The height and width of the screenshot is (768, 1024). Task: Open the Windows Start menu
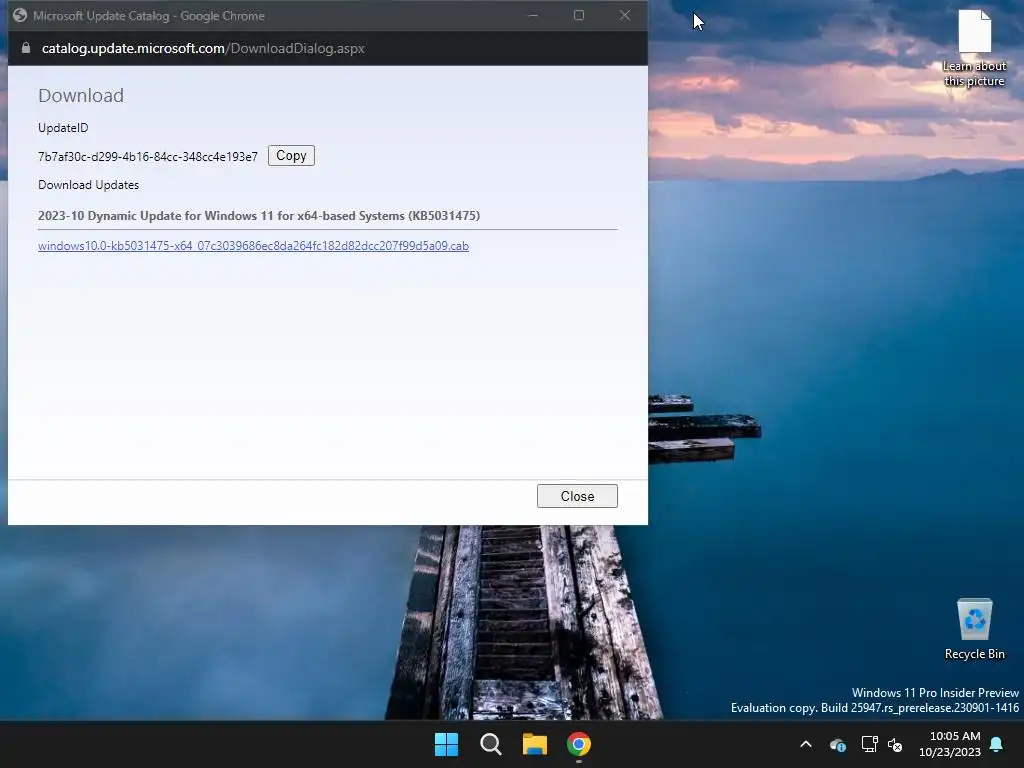(447, 744)
